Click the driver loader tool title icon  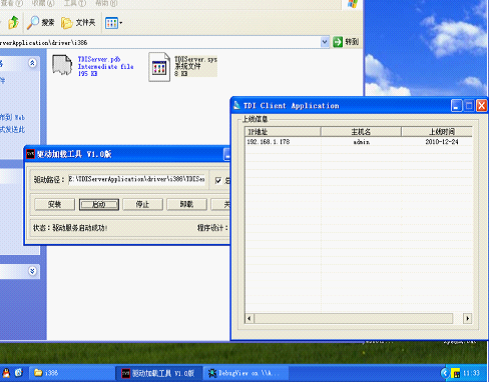click(x=31, y=154)
